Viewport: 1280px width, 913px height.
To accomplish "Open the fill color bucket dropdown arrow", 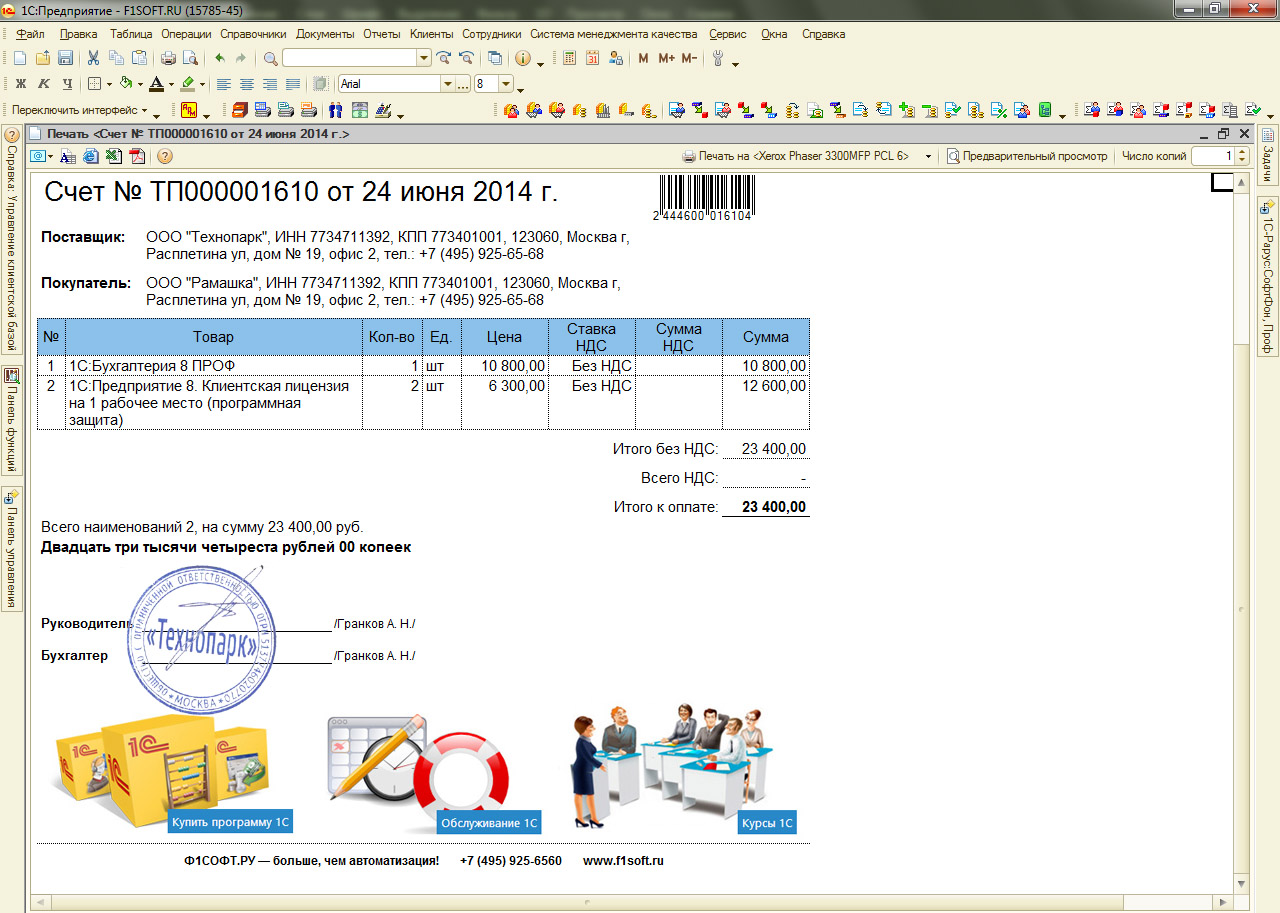I will [x=140, y=84].
